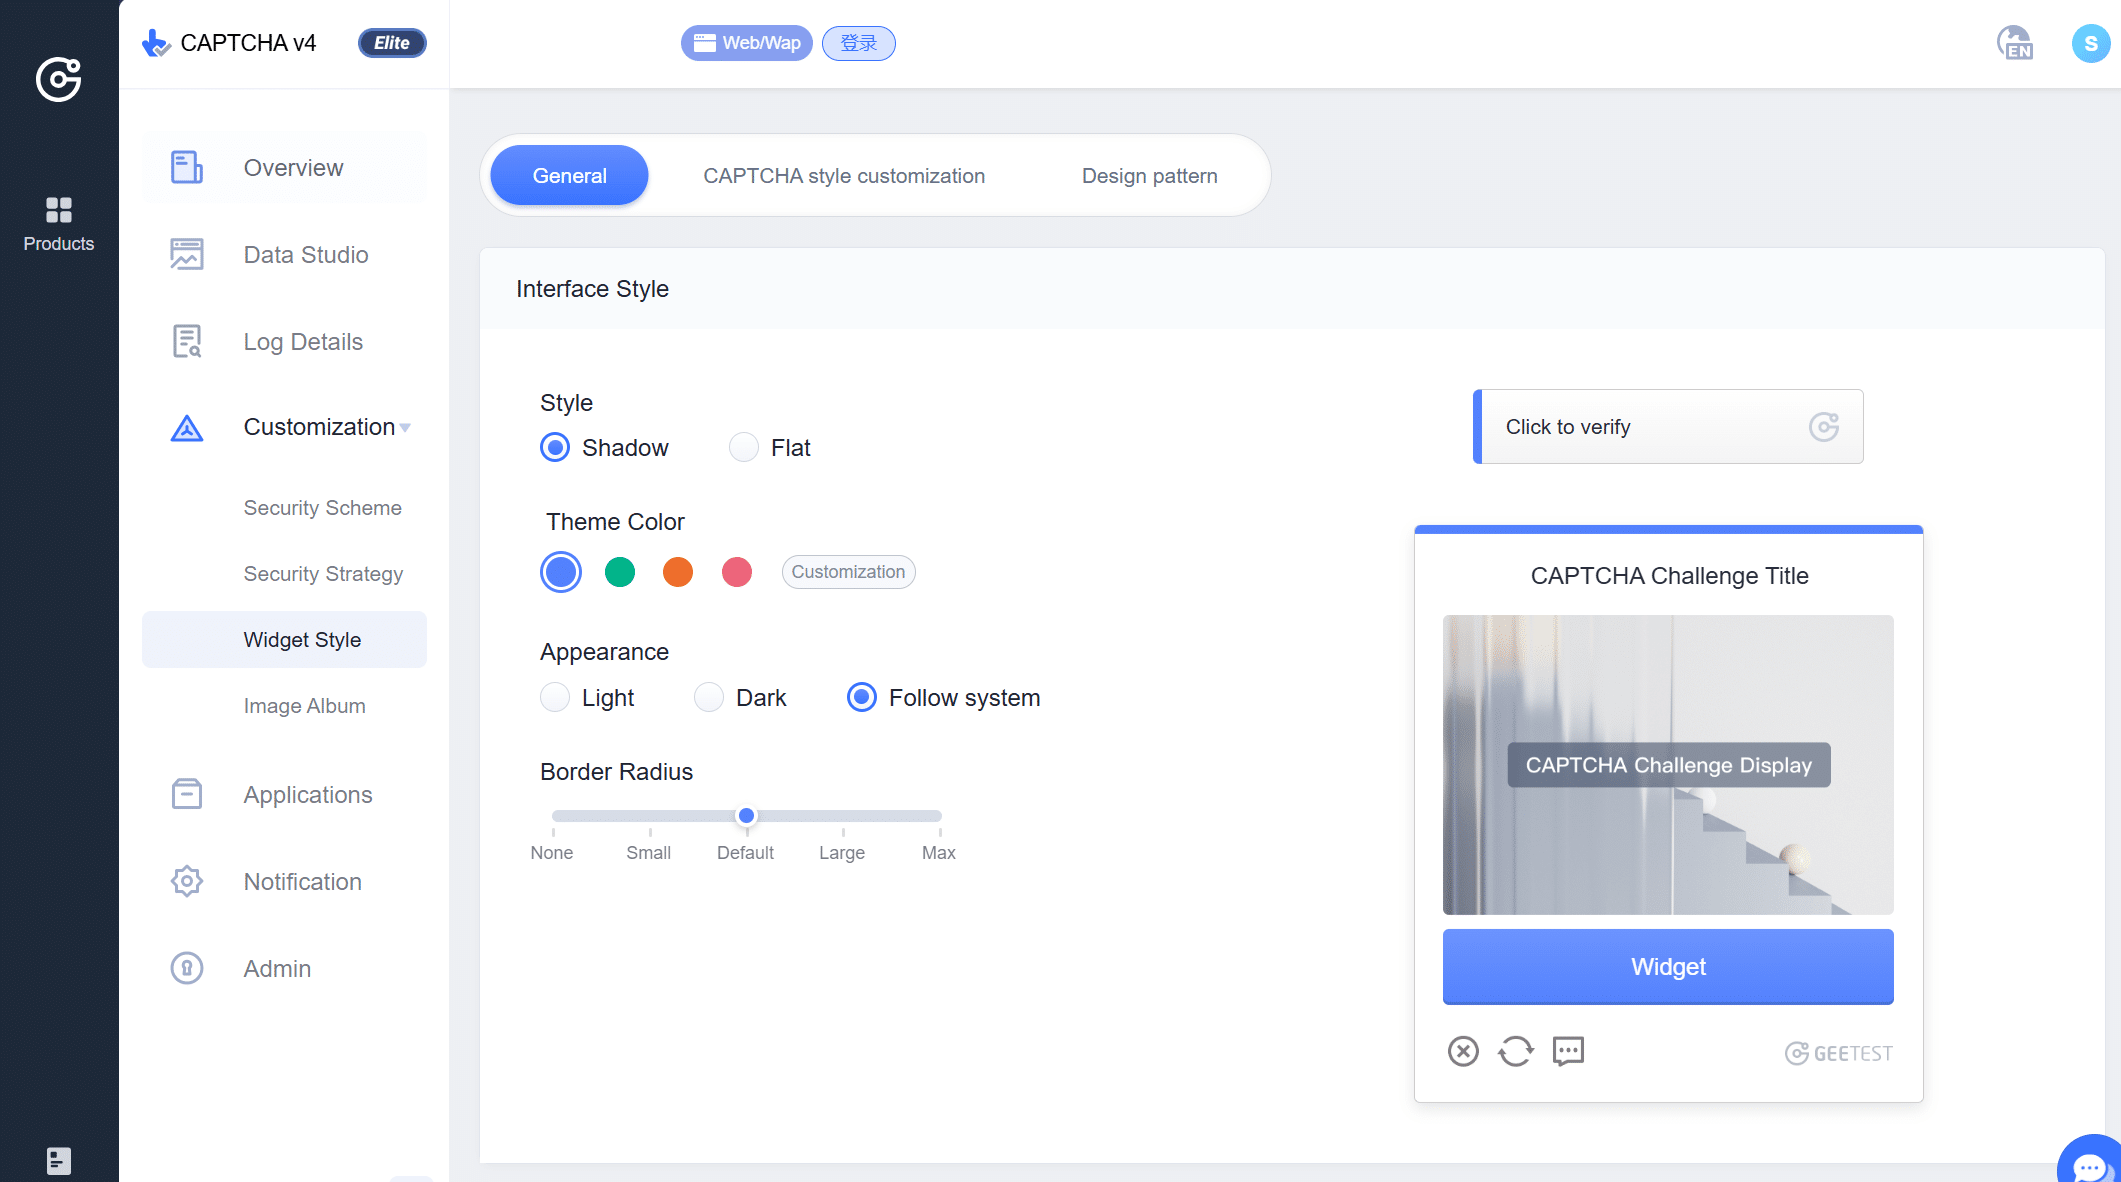
Task: Click the captcha refresh icon
Action: point(1515,1051)
